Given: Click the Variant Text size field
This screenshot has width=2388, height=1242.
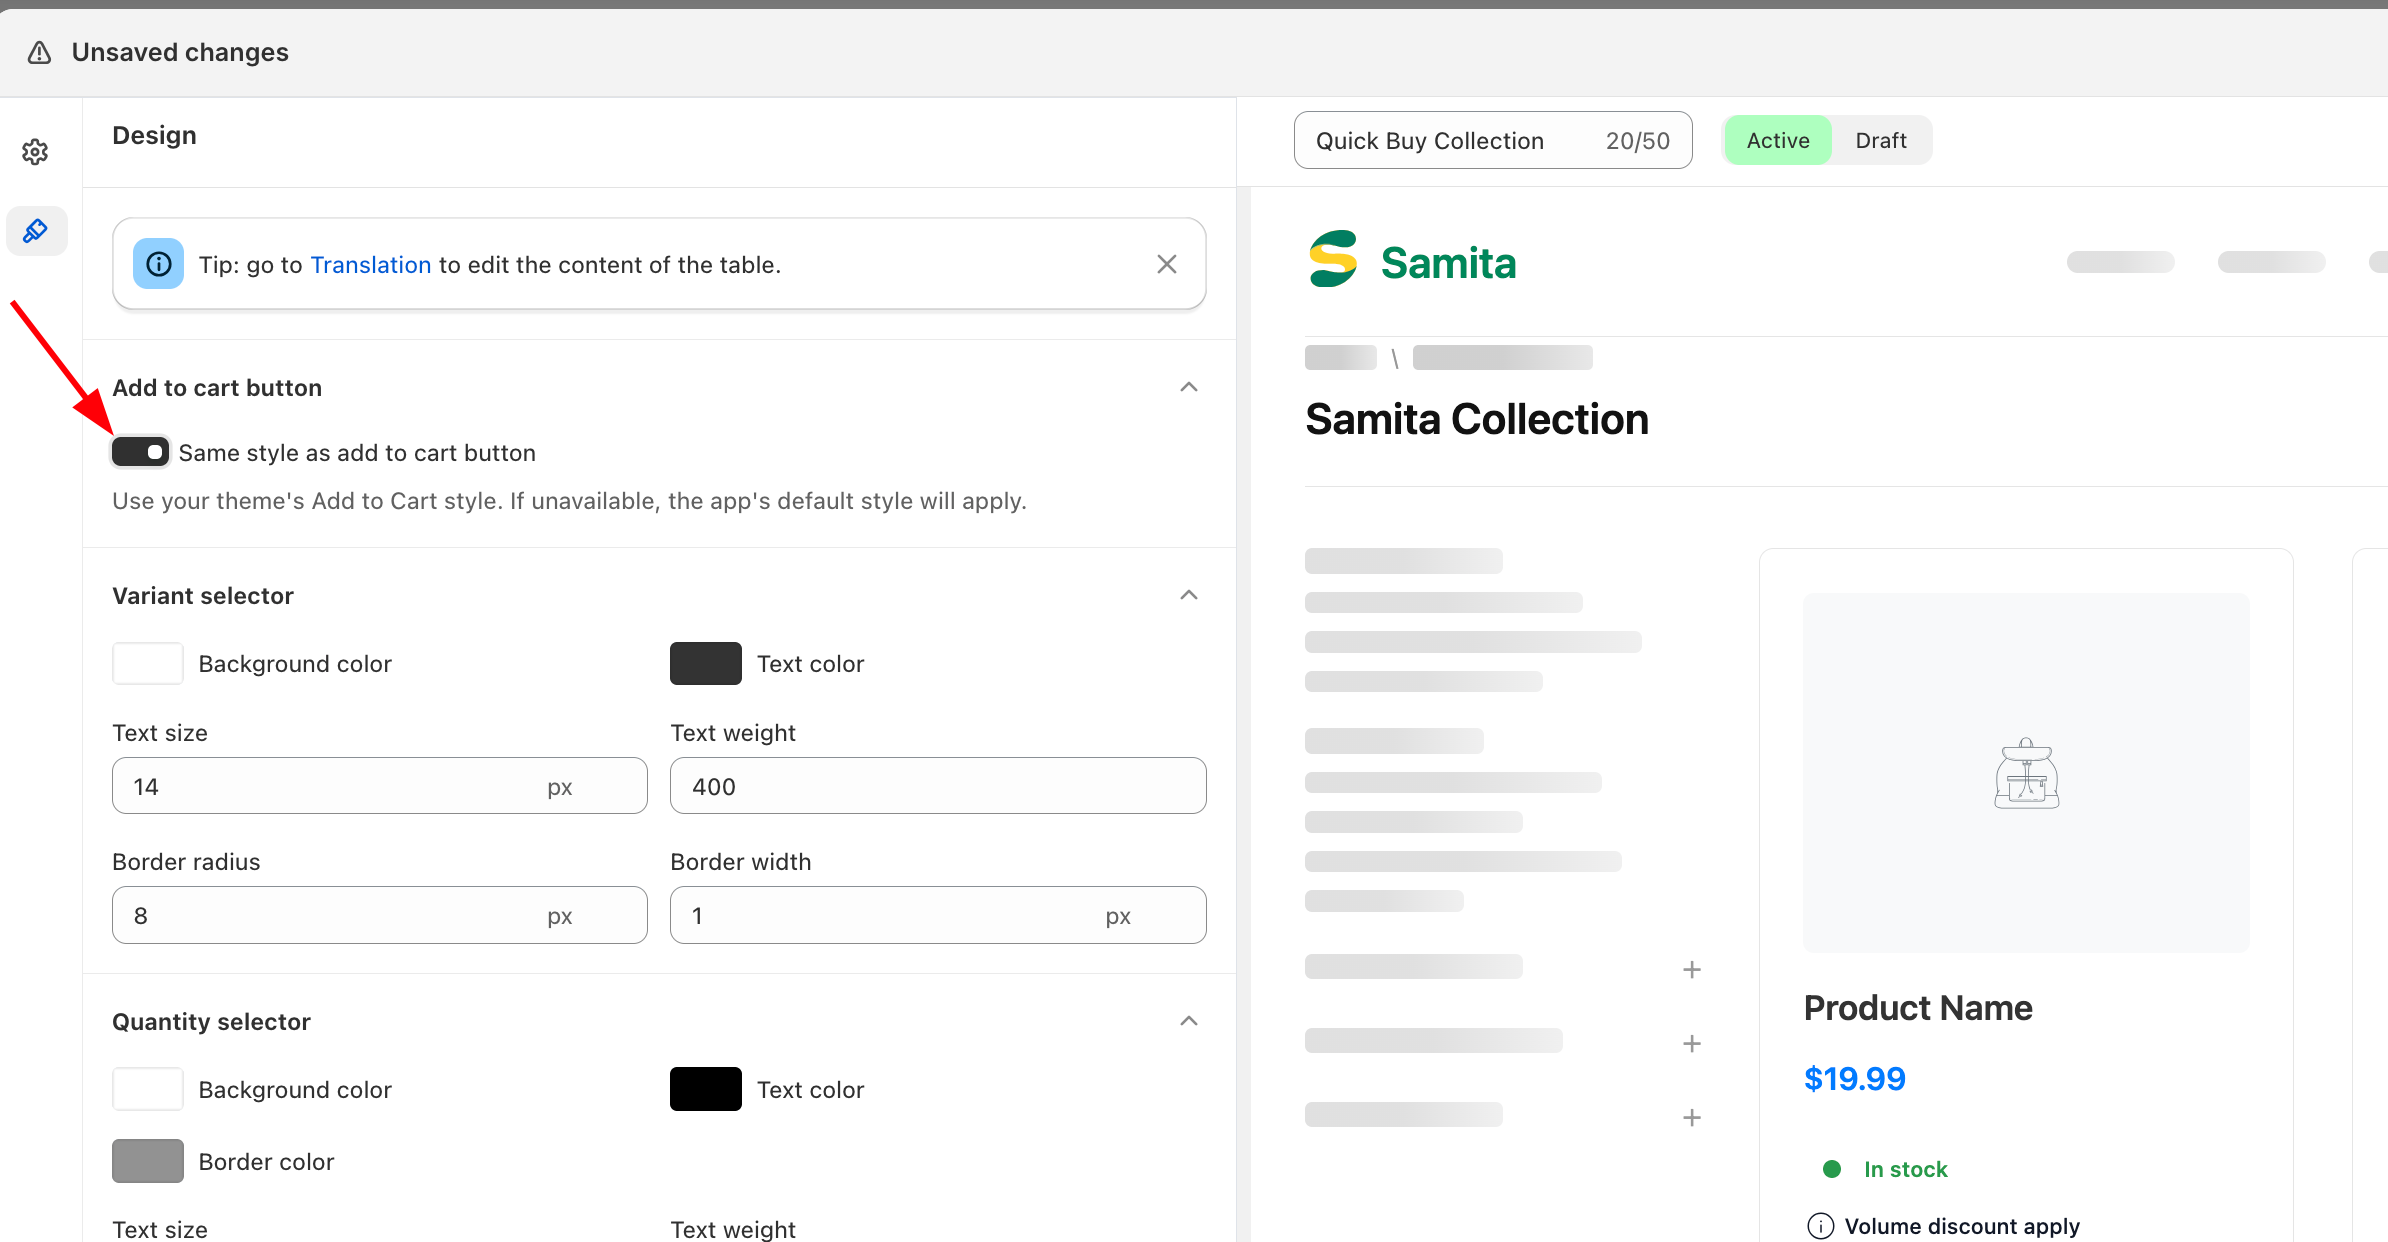Looking at the screenshot, I should point(330,786).
